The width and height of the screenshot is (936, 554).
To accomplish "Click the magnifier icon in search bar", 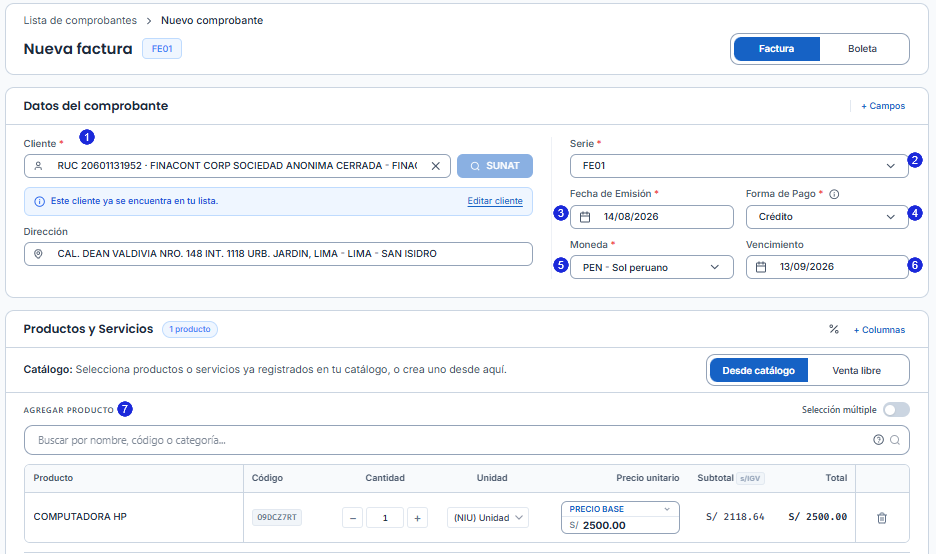I will pos(895,440).
